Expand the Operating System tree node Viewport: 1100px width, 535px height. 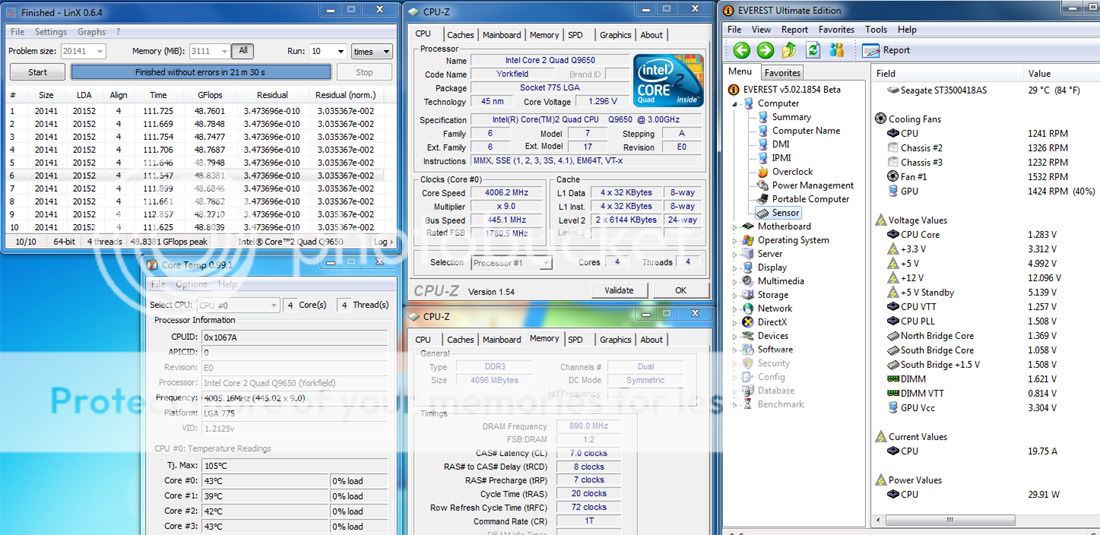(735, 241)
